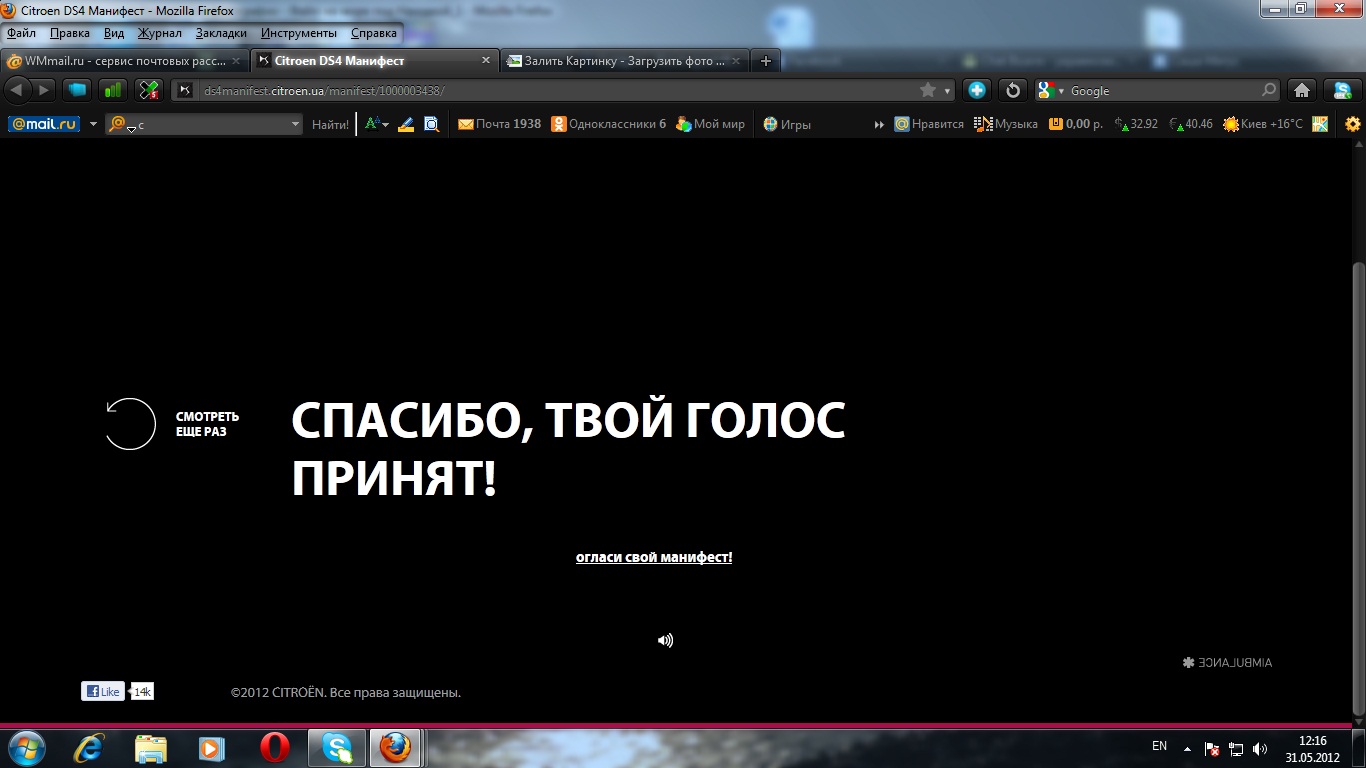This screenshot has height=768, width=1366.
Task: Click in the address bar URL
Action: click(x=560, y=91)
